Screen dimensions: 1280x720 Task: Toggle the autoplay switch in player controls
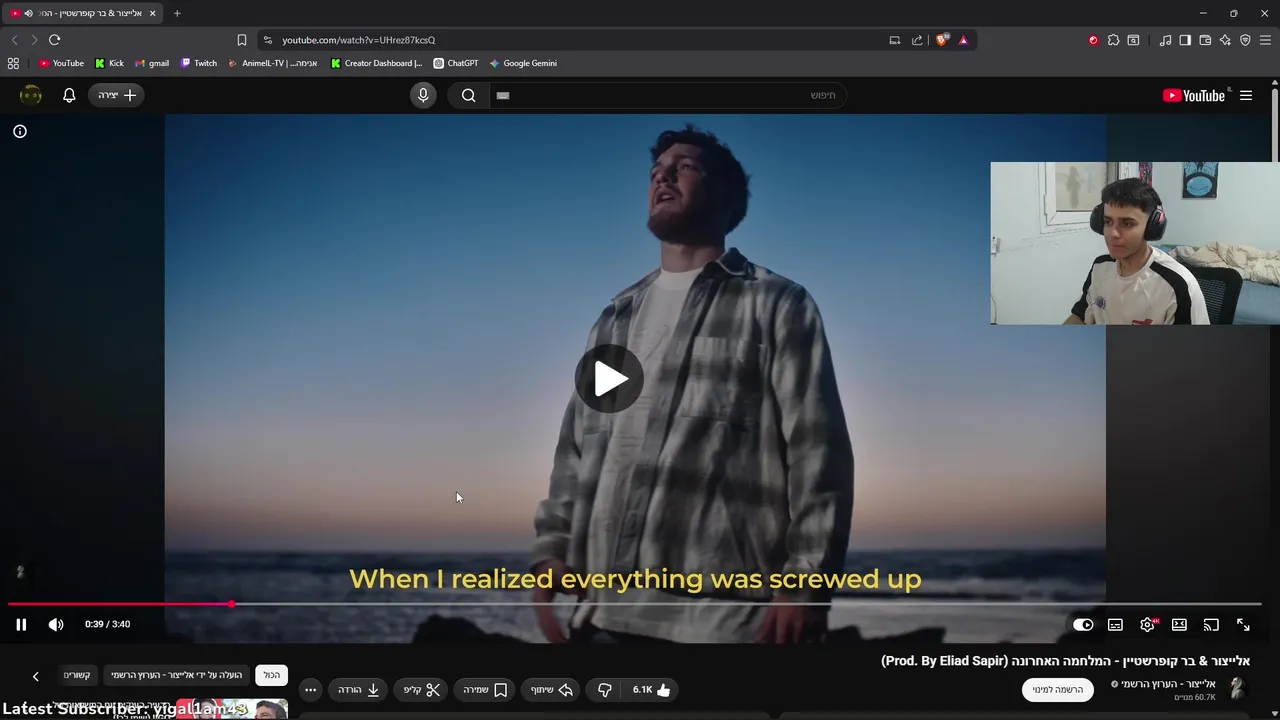tap(1083, 624)
